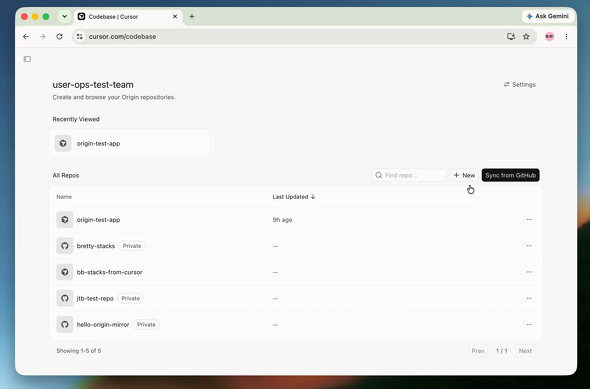590x389 pixels.
Task: Click Private badge on jtb-test-repo
Action: (x=131, y=298)
